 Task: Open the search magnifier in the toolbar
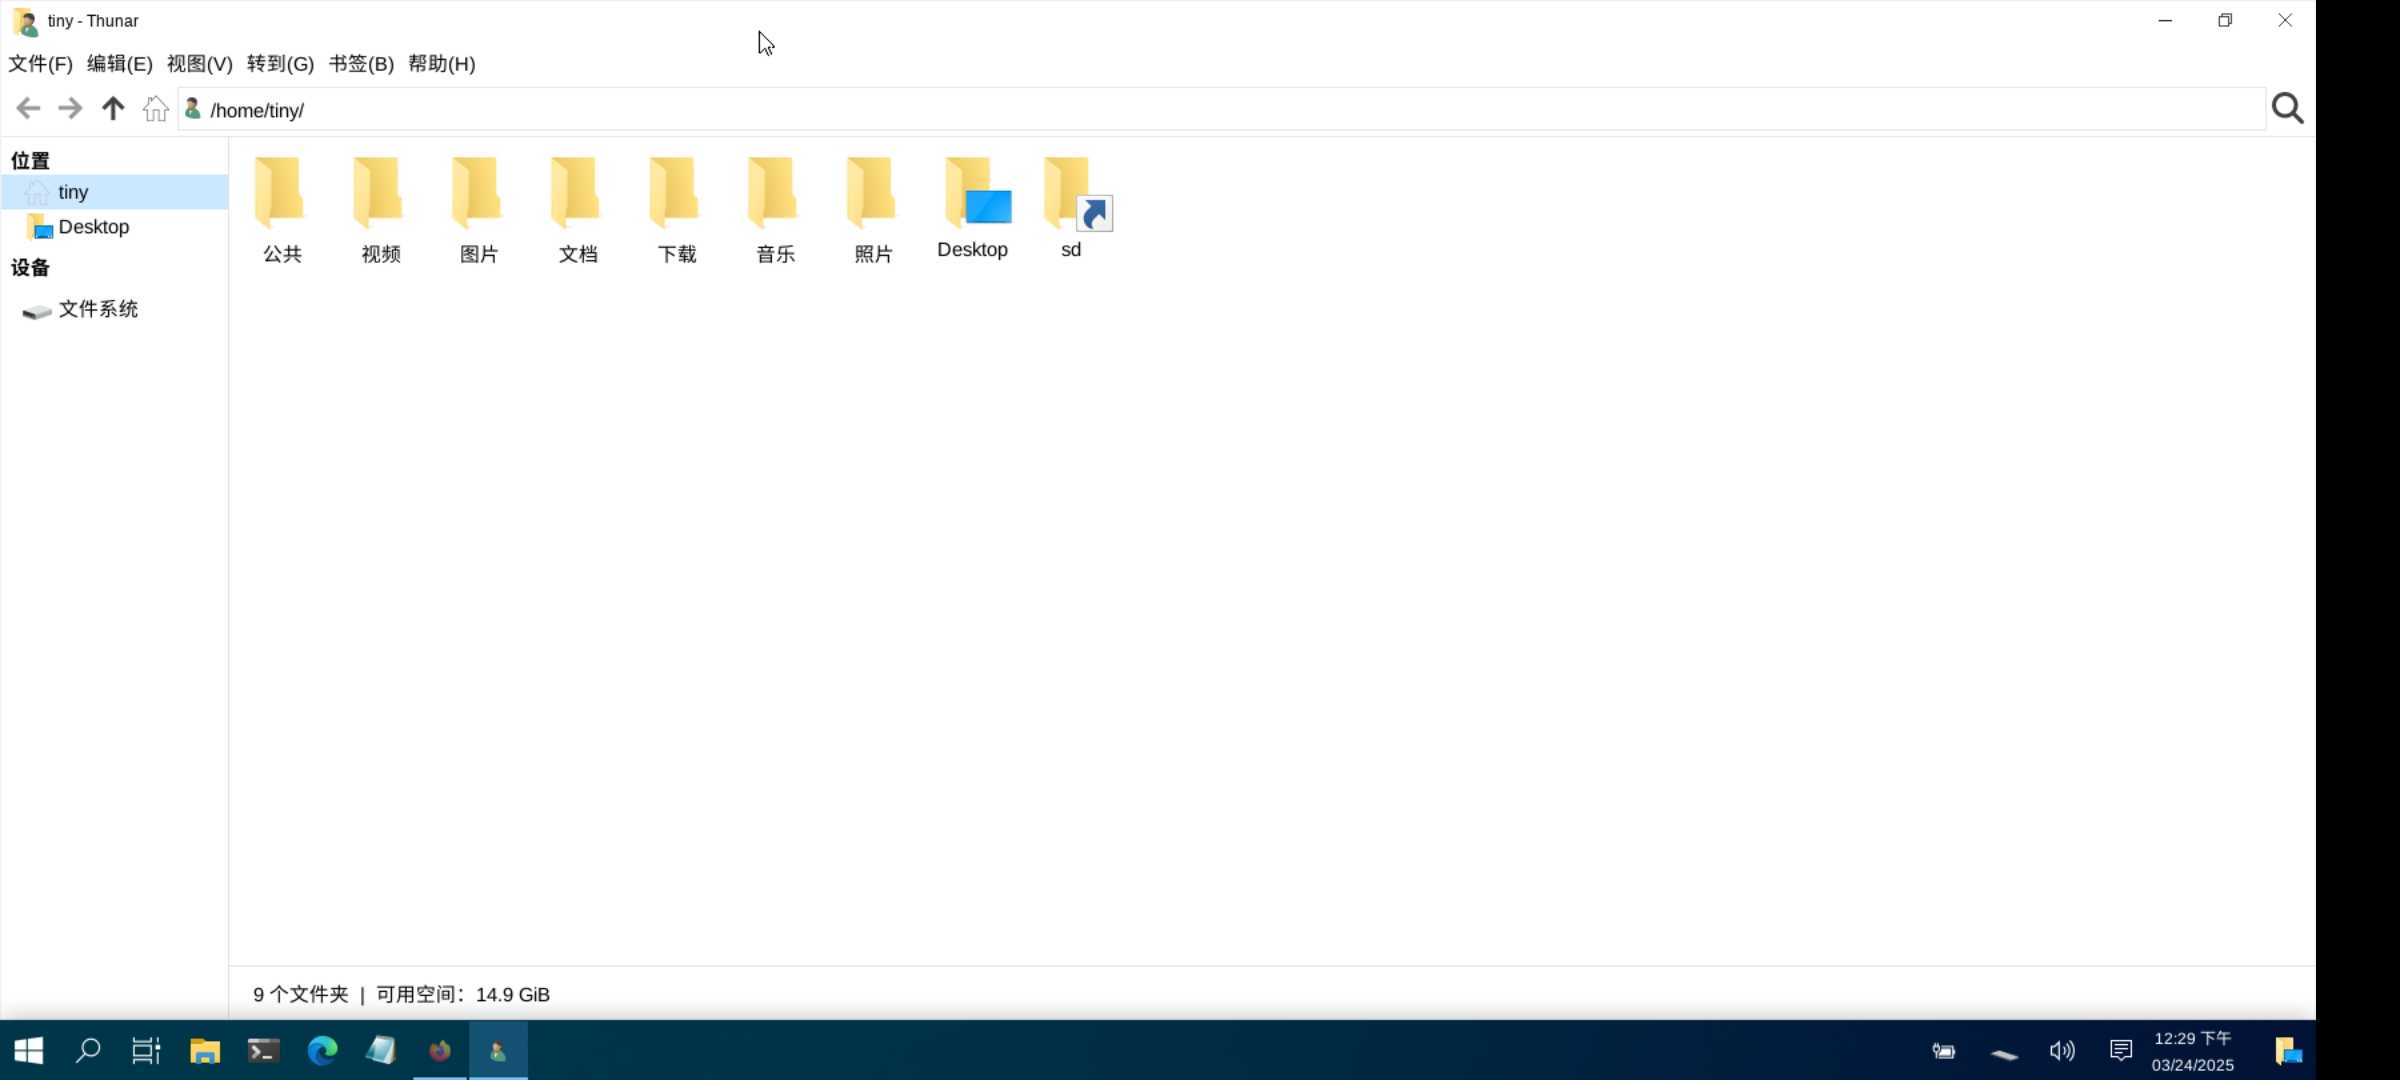(2288, 108)
